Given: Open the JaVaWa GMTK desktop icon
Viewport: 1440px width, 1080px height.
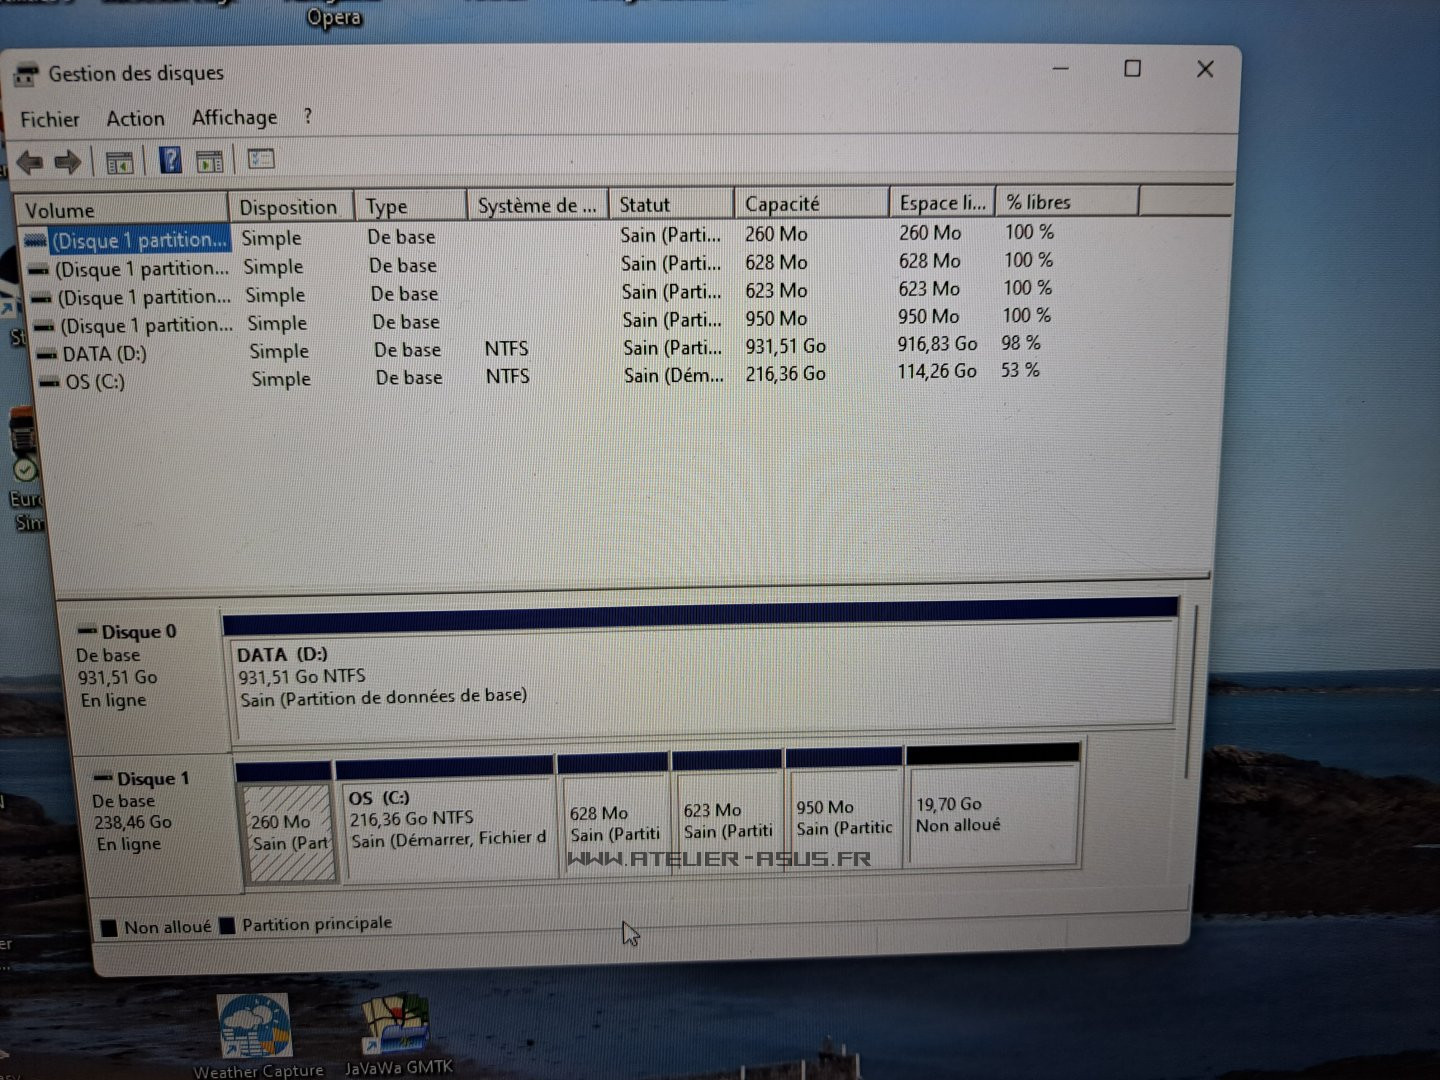Looking at the screenshot, I should [397, 1028].
